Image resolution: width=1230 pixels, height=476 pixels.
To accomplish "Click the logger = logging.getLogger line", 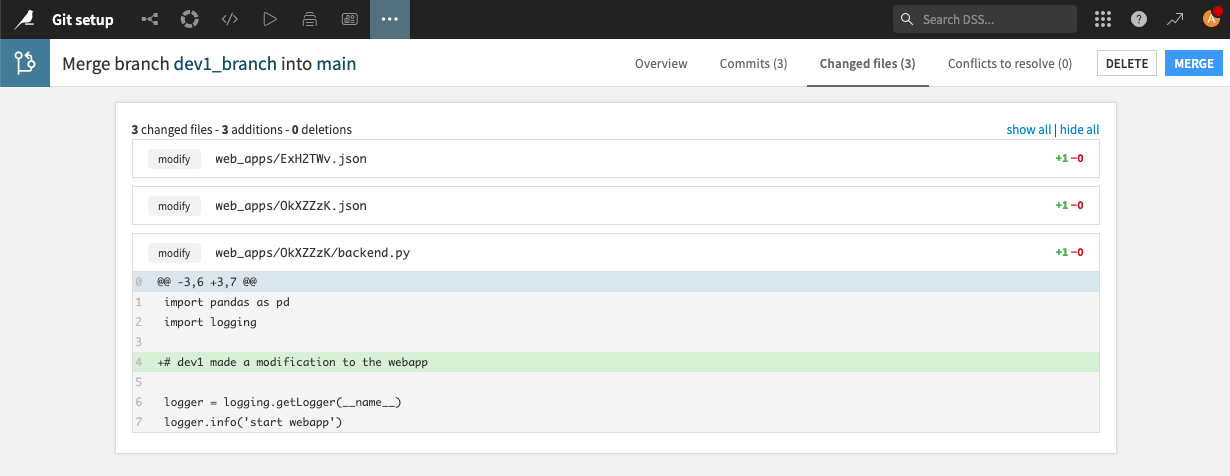I will [x=616, y=402].
